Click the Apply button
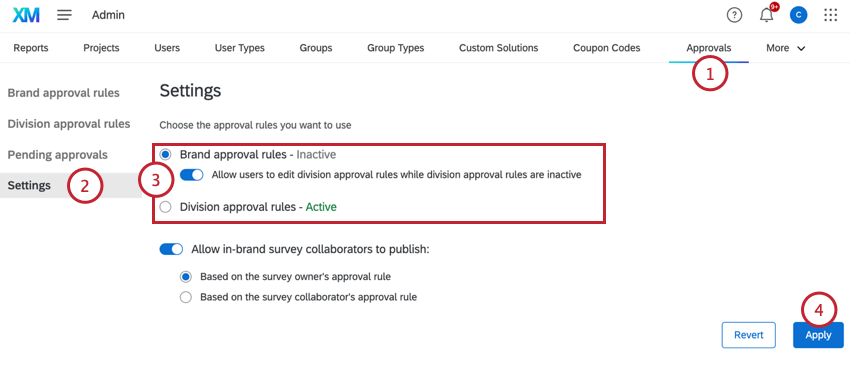This screenshot has width=850, height=386. [818, 335]
